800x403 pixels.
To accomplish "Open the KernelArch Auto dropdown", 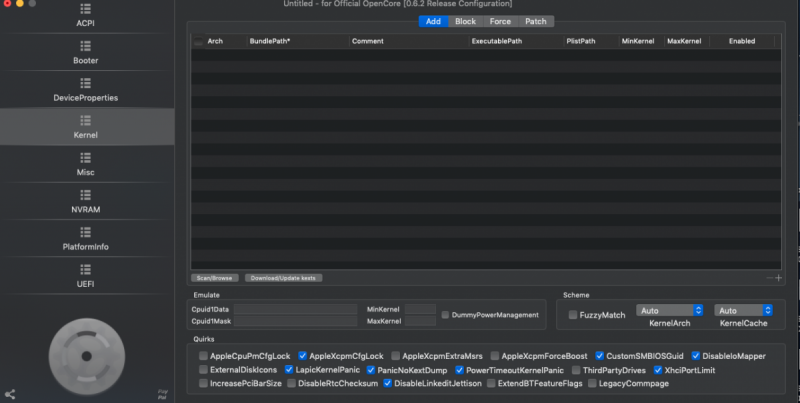I will 669,310.
